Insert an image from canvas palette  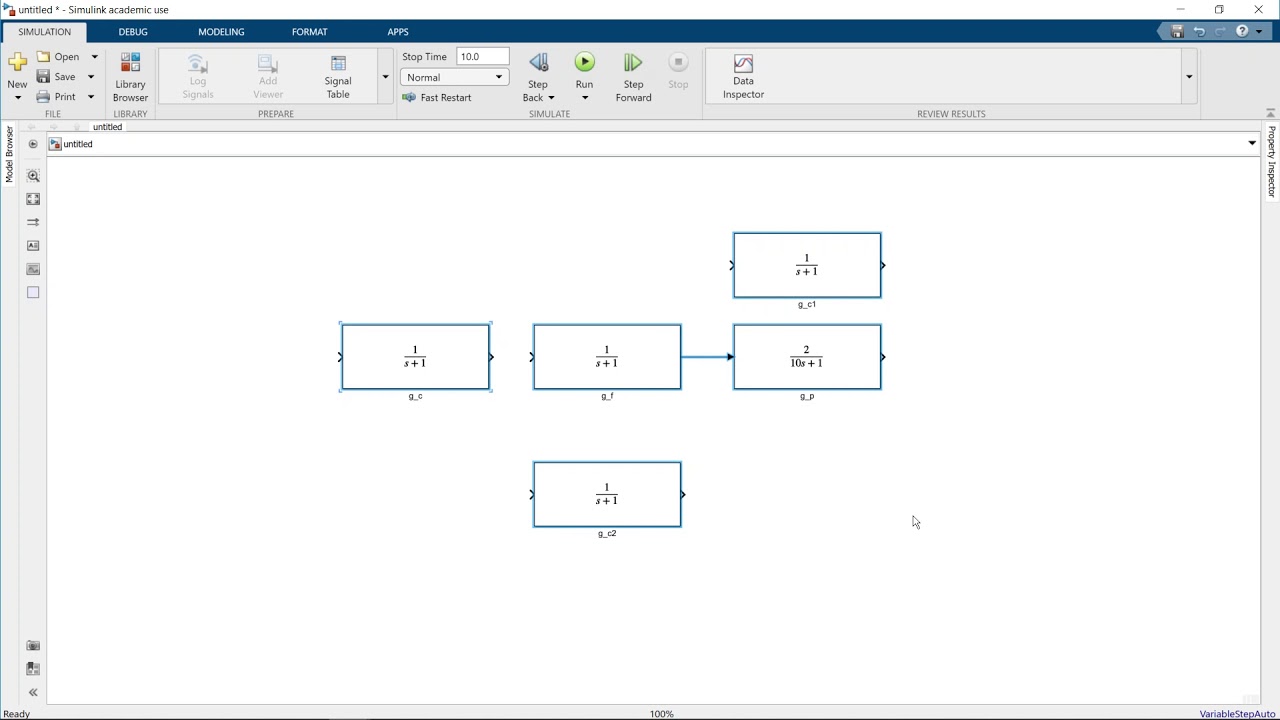(33, 269)
